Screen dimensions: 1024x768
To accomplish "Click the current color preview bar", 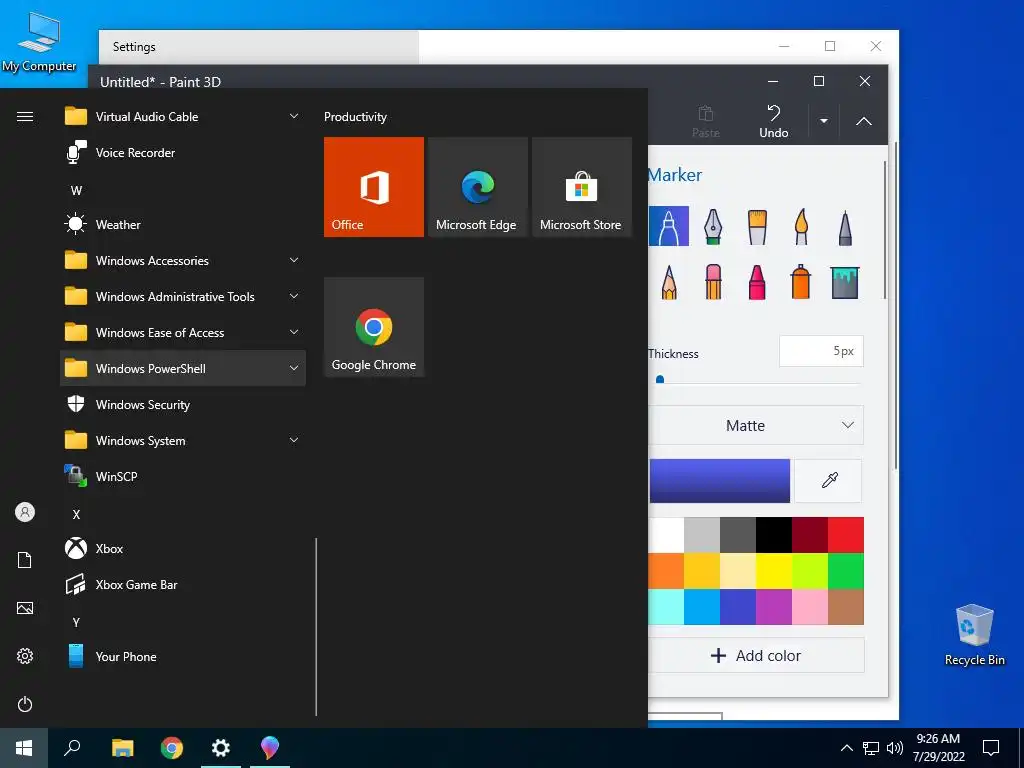I will coord(720,481).
